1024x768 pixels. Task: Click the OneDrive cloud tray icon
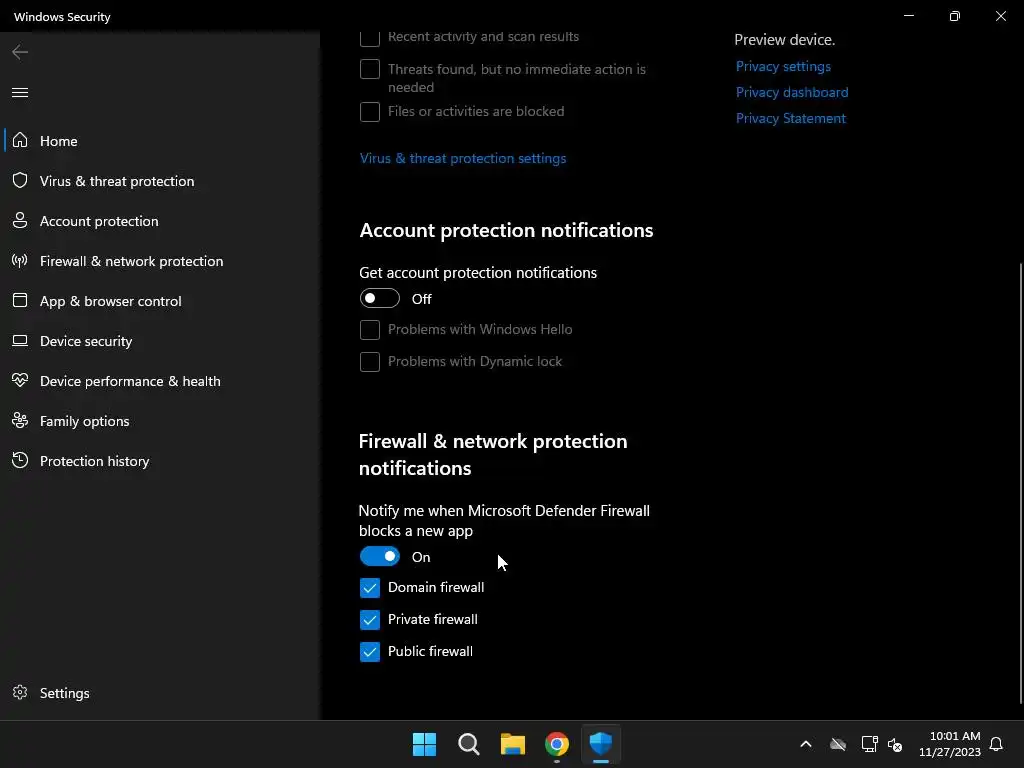click(838, 744)
